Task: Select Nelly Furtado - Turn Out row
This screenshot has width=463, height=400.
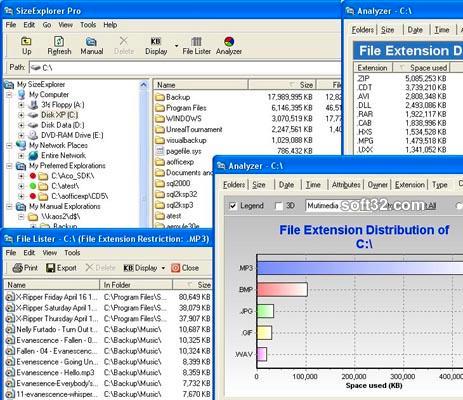Action: (108, 329)
